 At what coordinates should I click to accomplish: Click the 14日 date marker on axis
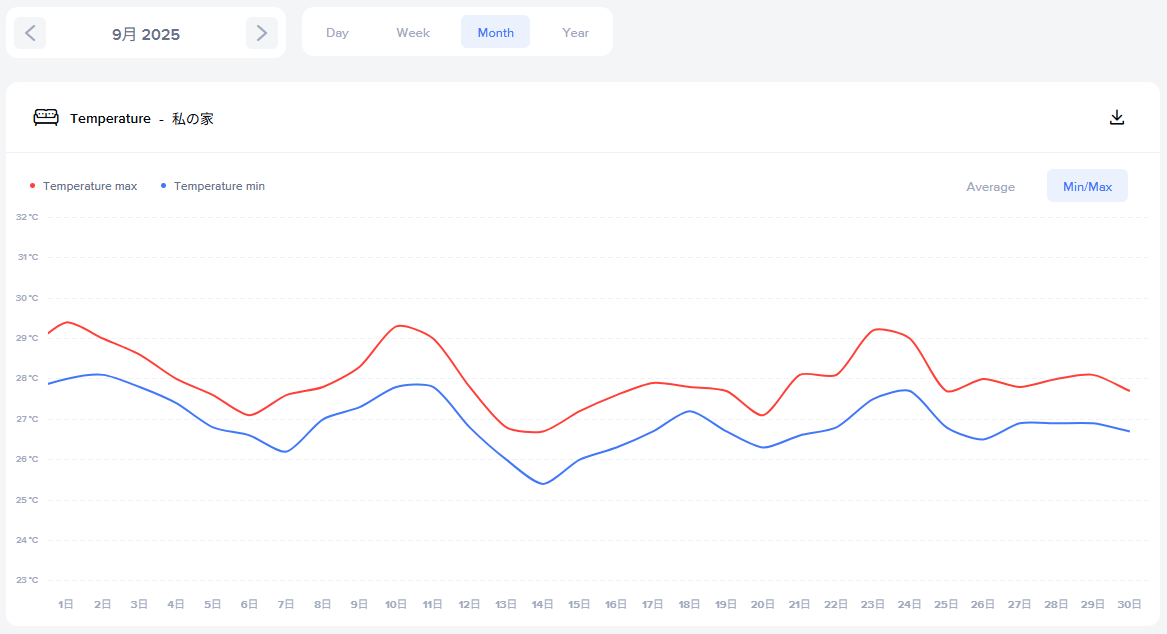(x=543, y=604)
